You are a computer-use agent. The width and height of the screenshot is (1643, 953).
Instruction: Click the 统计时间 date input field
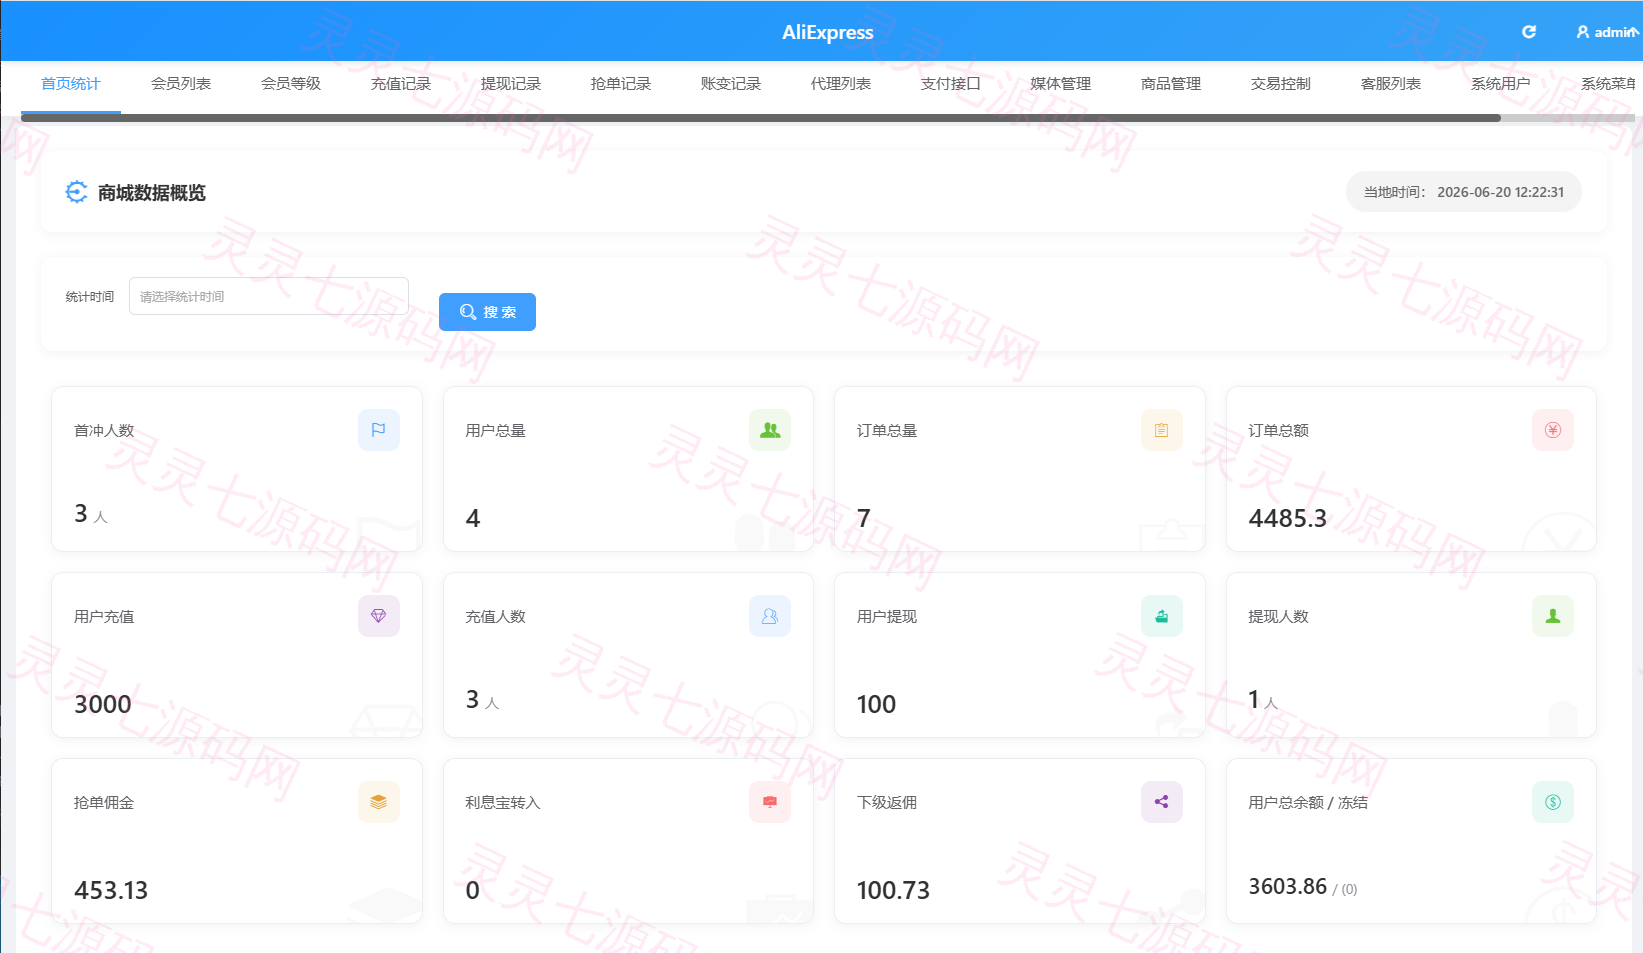tap(269, 296)
